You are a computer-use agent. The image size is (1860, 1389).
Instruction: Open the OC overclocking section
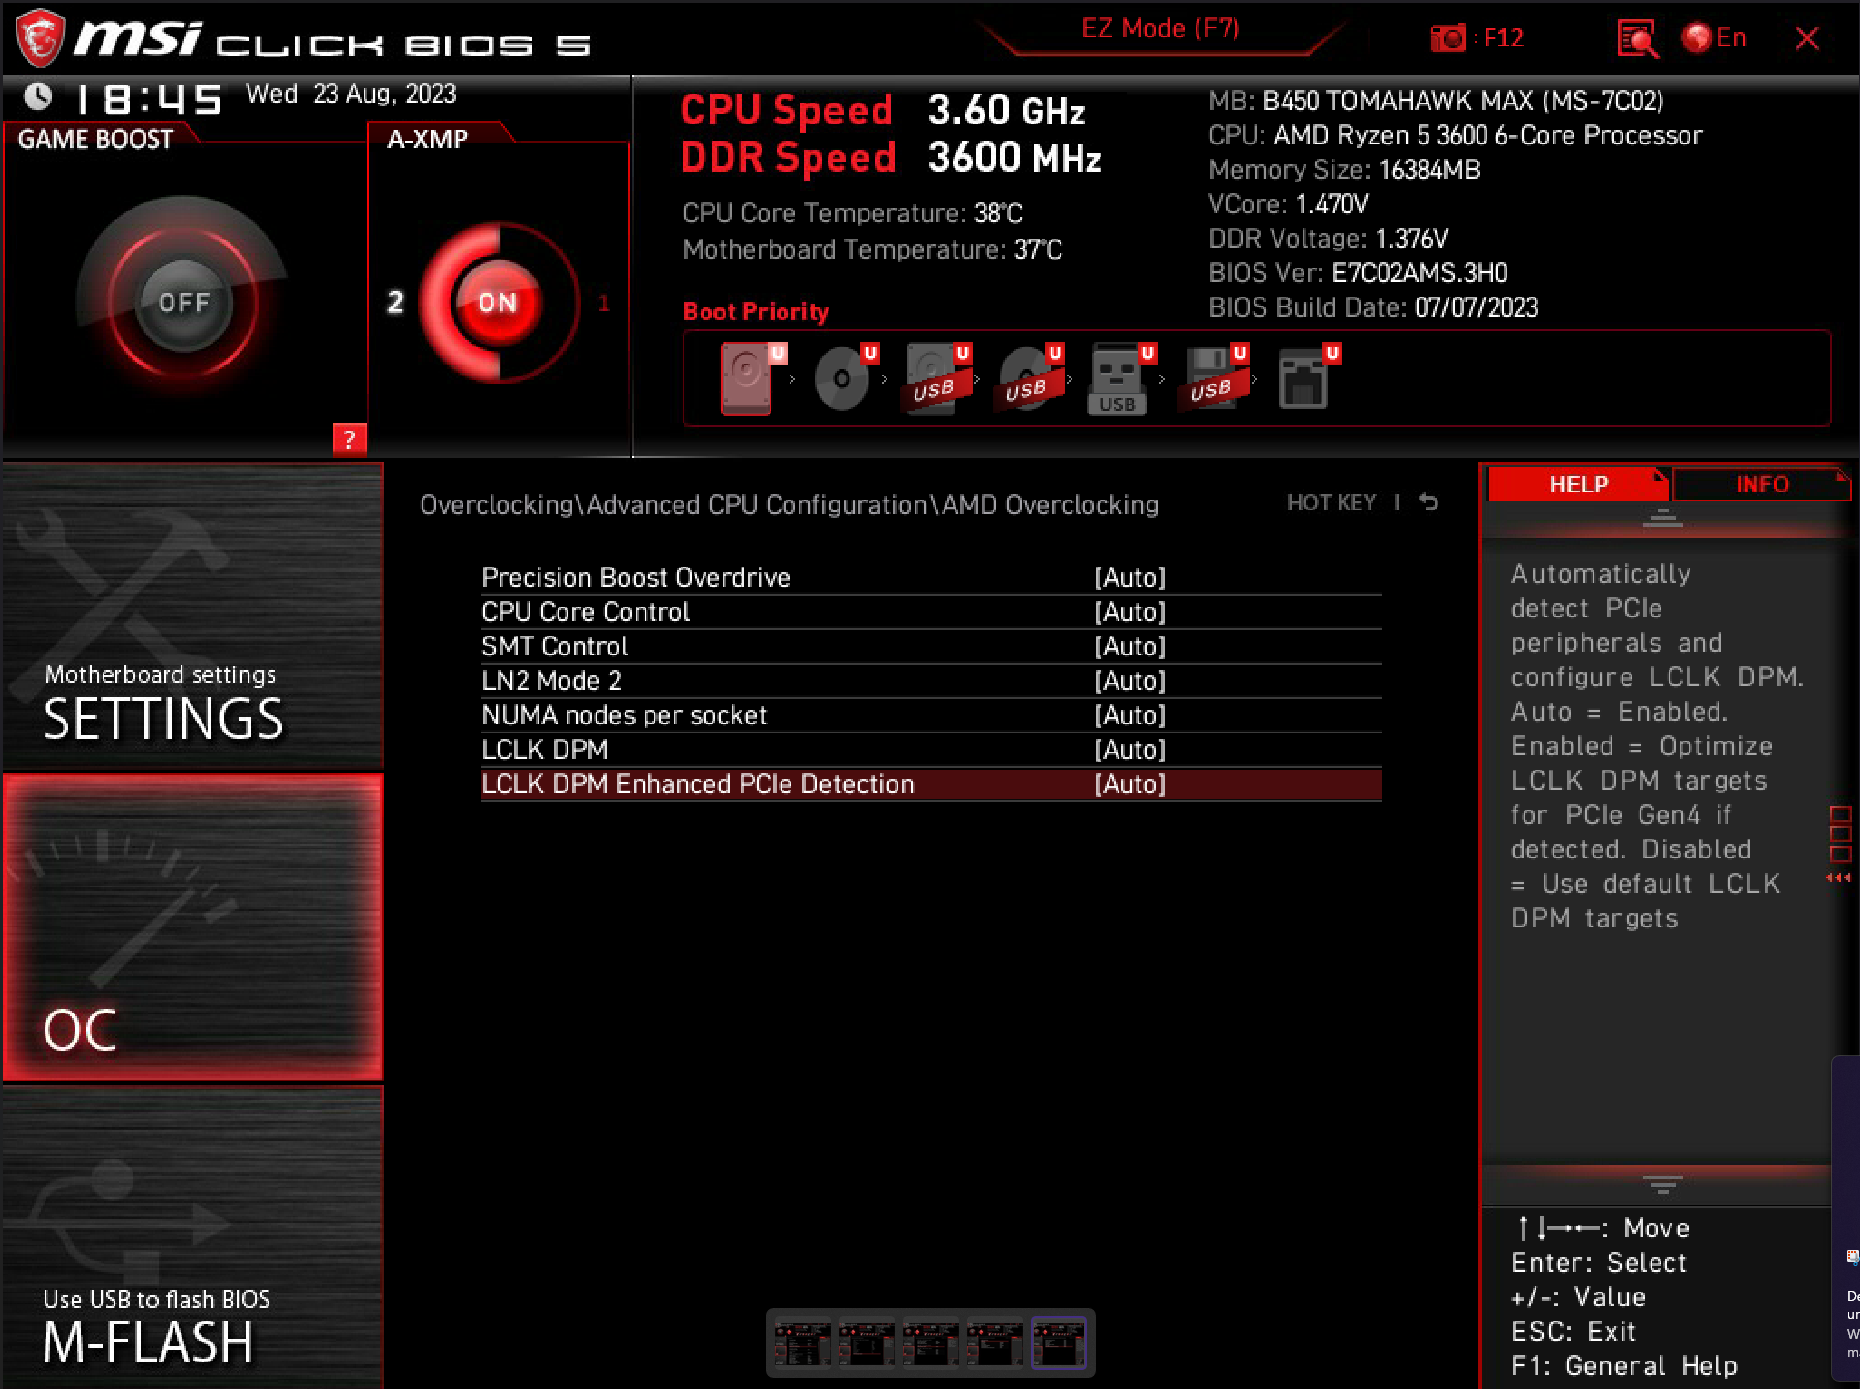coord(193,927)
